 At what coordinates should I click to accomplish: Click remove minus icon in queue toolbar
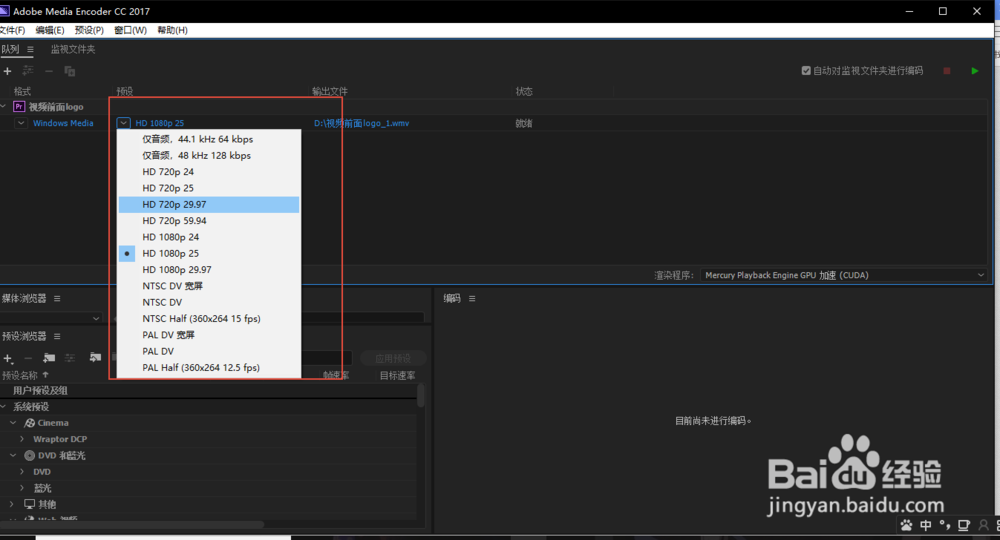click(x=48, y=71)
